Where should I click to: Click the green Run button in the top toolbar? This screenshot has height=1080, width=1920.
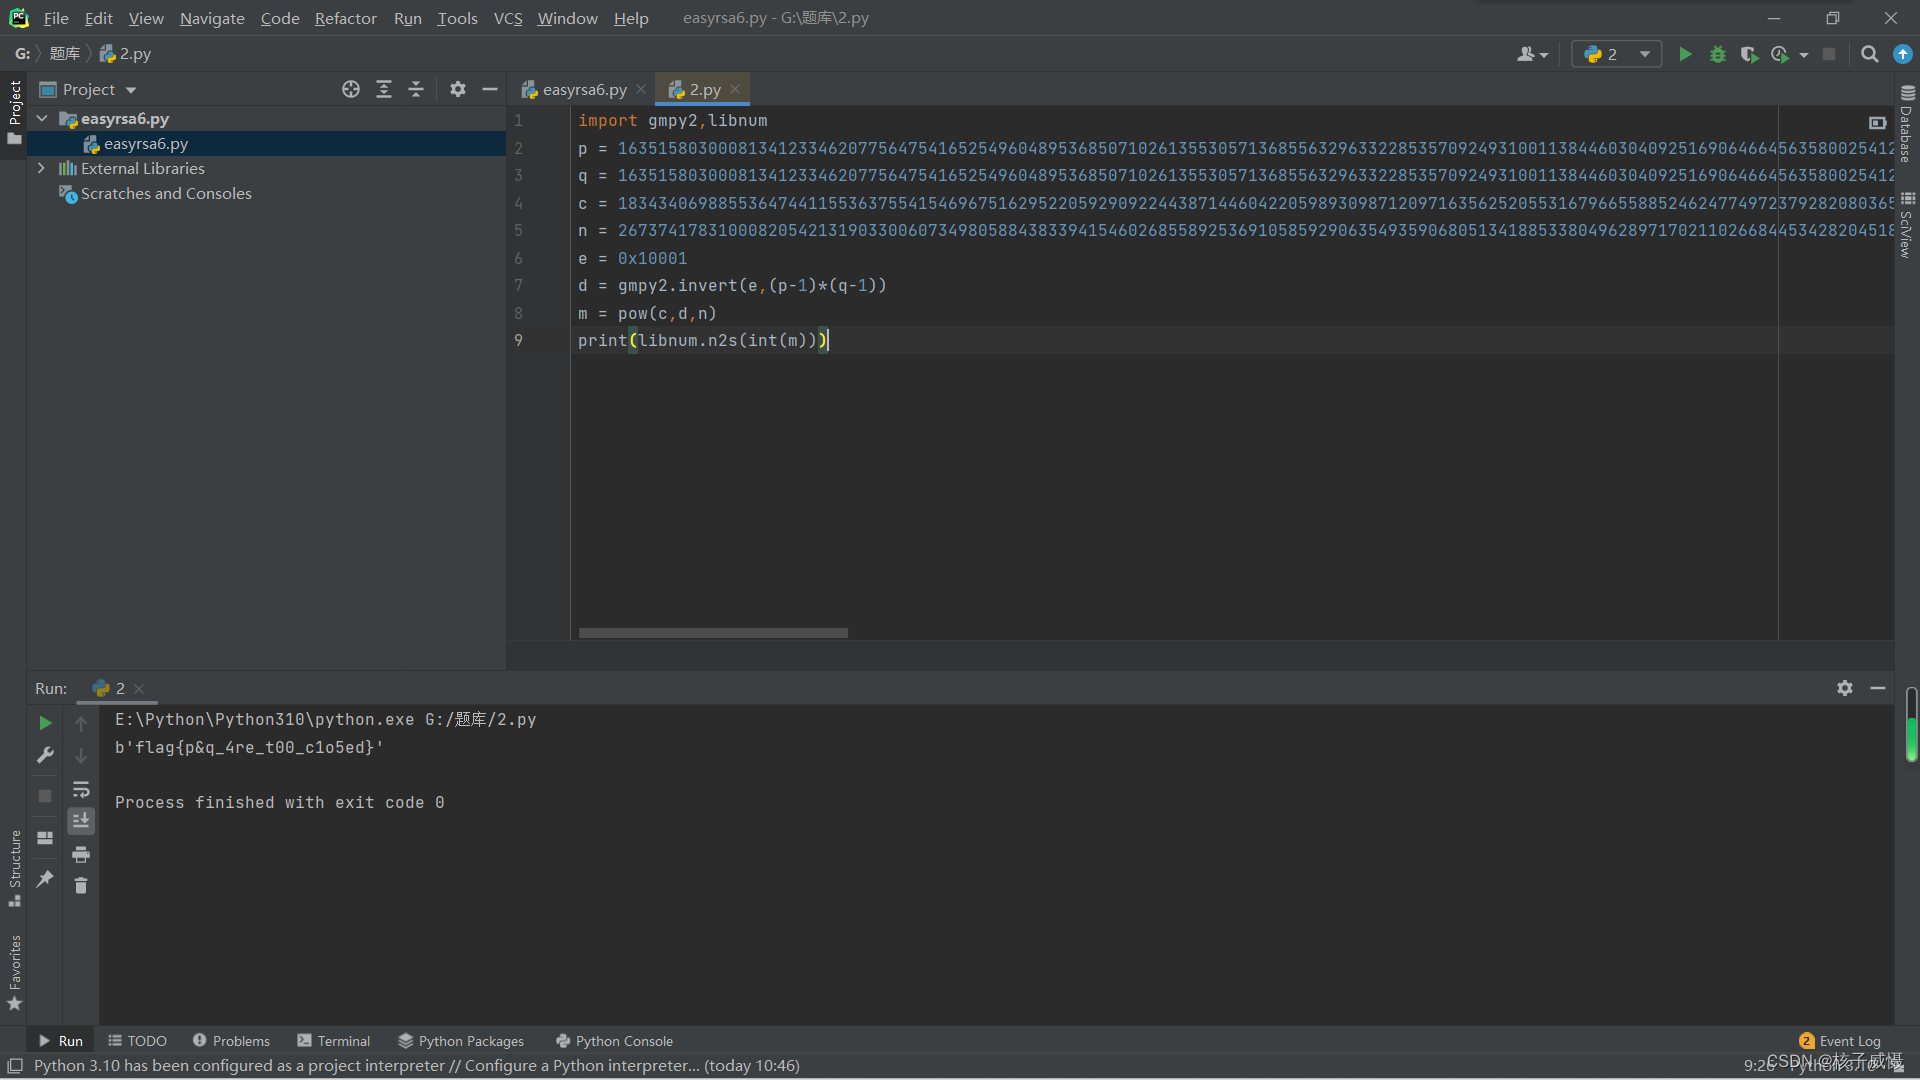coord(1685,54)
